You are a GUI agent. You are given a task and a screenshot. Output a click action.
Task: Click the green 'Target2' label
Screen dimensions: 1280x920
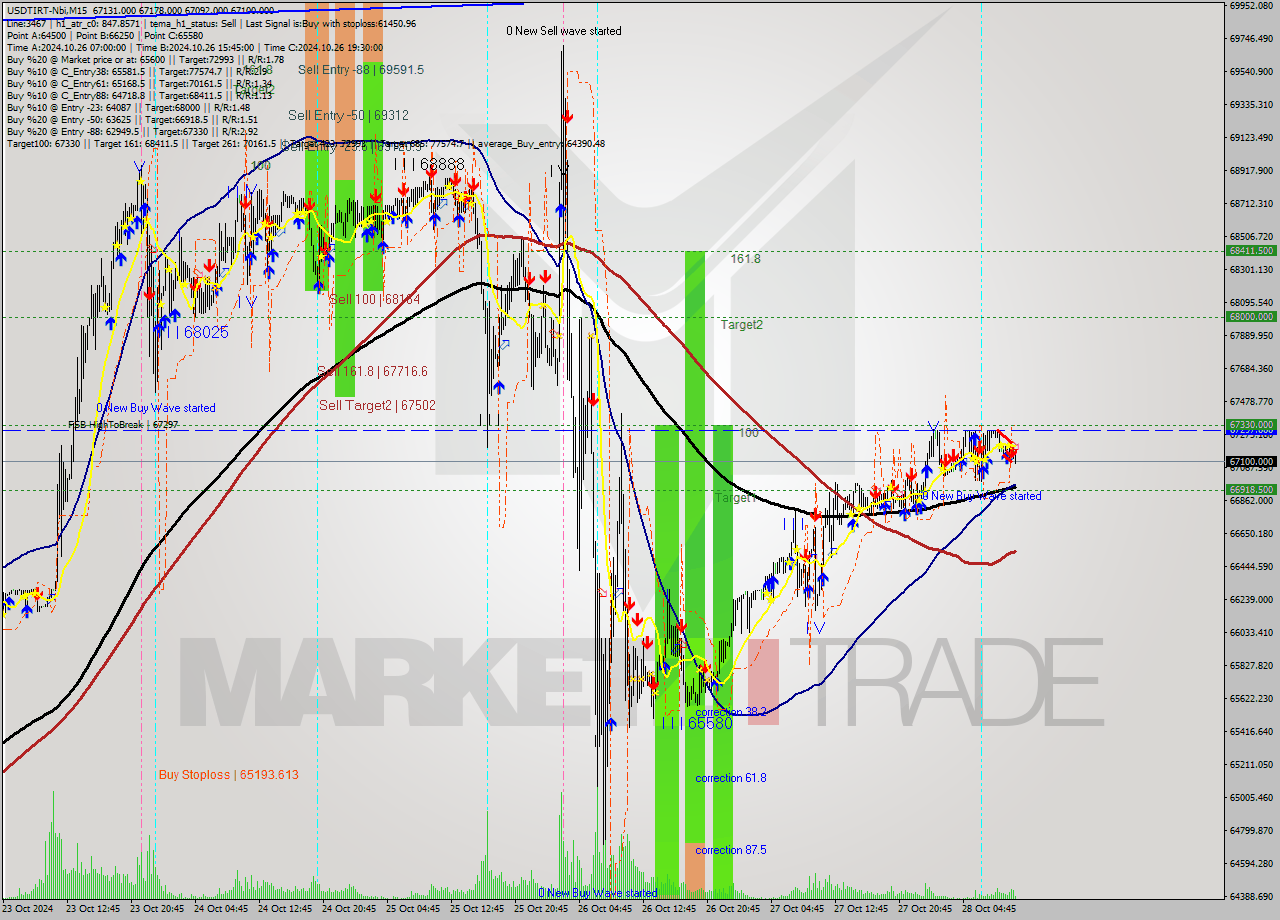[742, 324]
